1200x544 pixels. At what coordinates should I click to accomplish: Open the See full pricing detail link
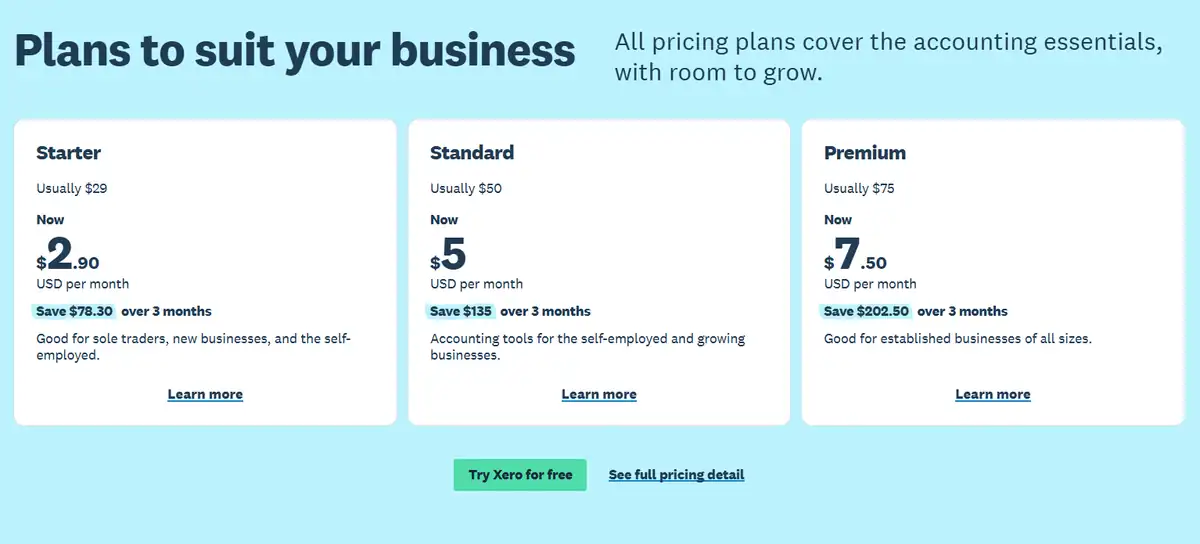click(x=676, y=475)
